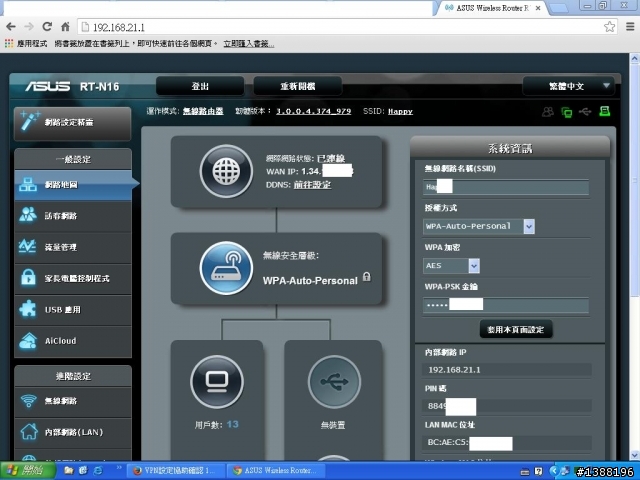This screenshot has width=640, height=480.
Task: Click the reboot button in header
Action: click(x=298, y=86)
